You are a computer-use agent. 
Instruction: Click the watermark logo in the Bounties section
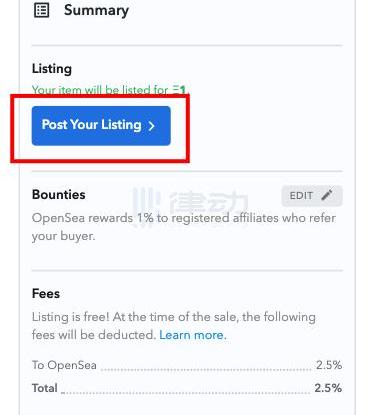(x=191, y=203)
